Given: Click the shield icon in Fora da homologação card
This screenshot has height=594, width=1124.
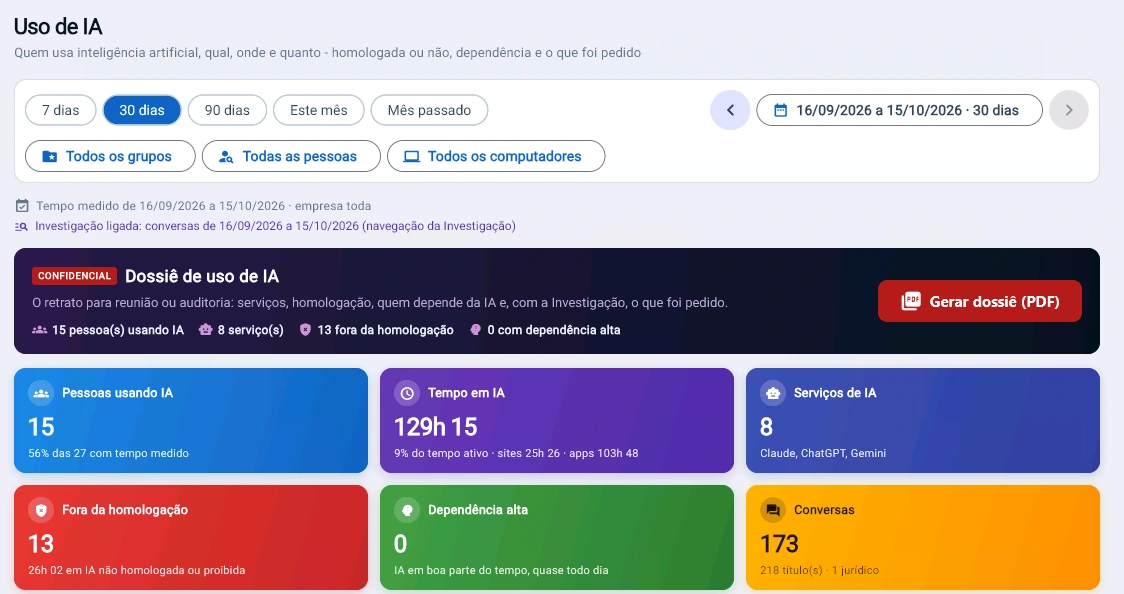Looking at the screenshot, I should [41, 510].
